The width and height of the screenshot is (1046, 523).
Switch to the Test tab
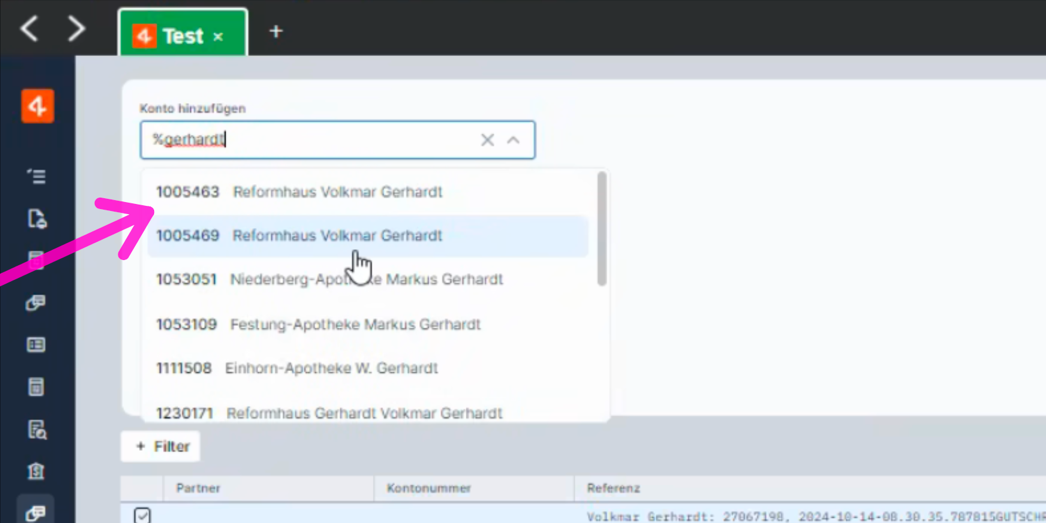[183, 32]
